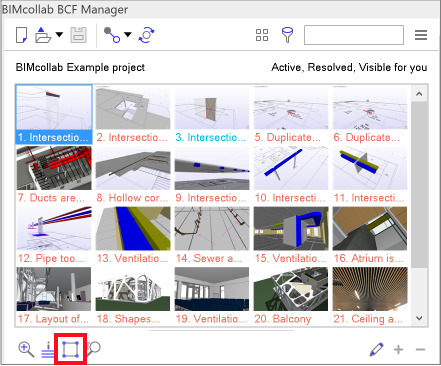Click the scrollbar up arrow
This screenshot has width=441, height=366.
419,94
